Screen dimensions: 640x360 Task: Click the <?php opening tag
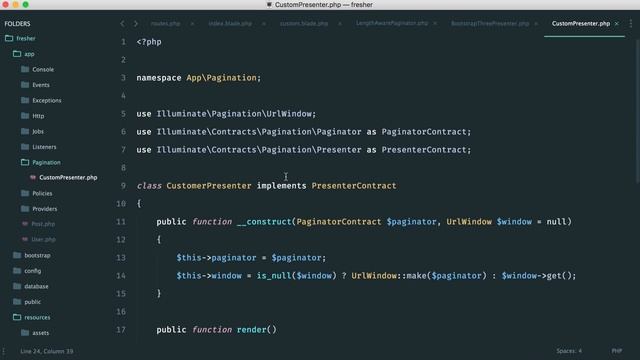click(x=149, y=42)
